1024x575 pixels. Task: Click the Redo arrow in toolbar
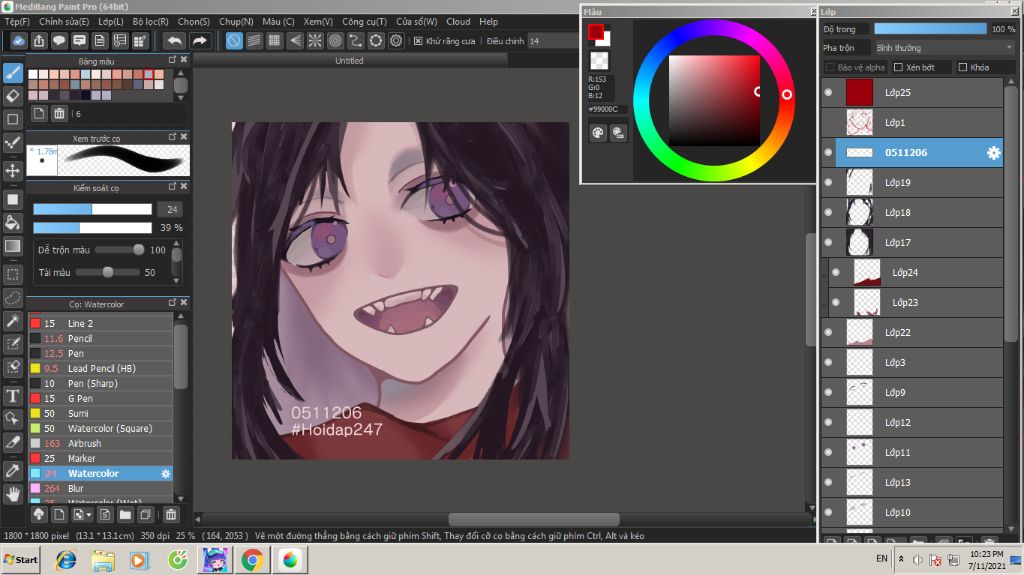[199, 41]
